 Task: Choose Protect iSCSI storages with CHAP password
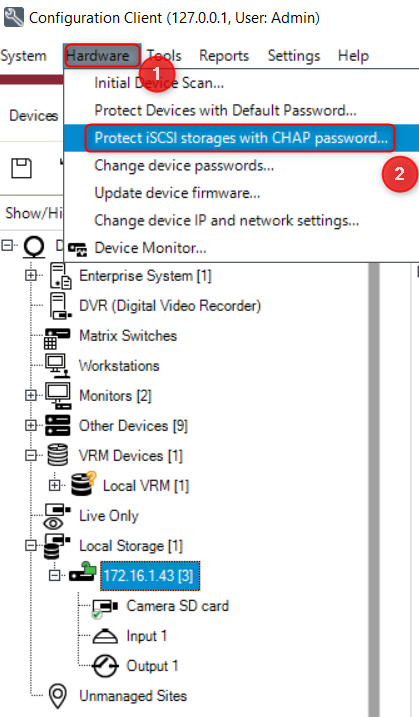(241, 138)
